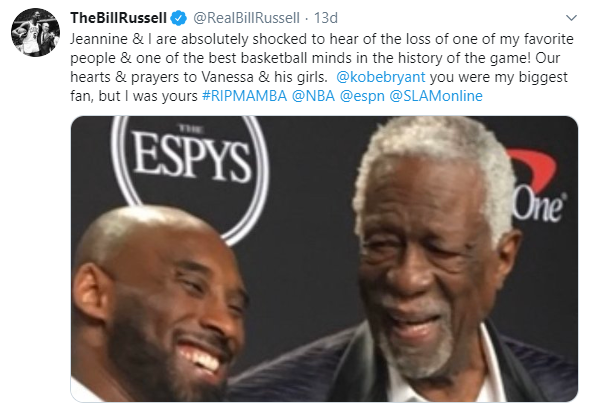Expand the tweet options chevron menu

pyautogui.click(x=571, y=18)
